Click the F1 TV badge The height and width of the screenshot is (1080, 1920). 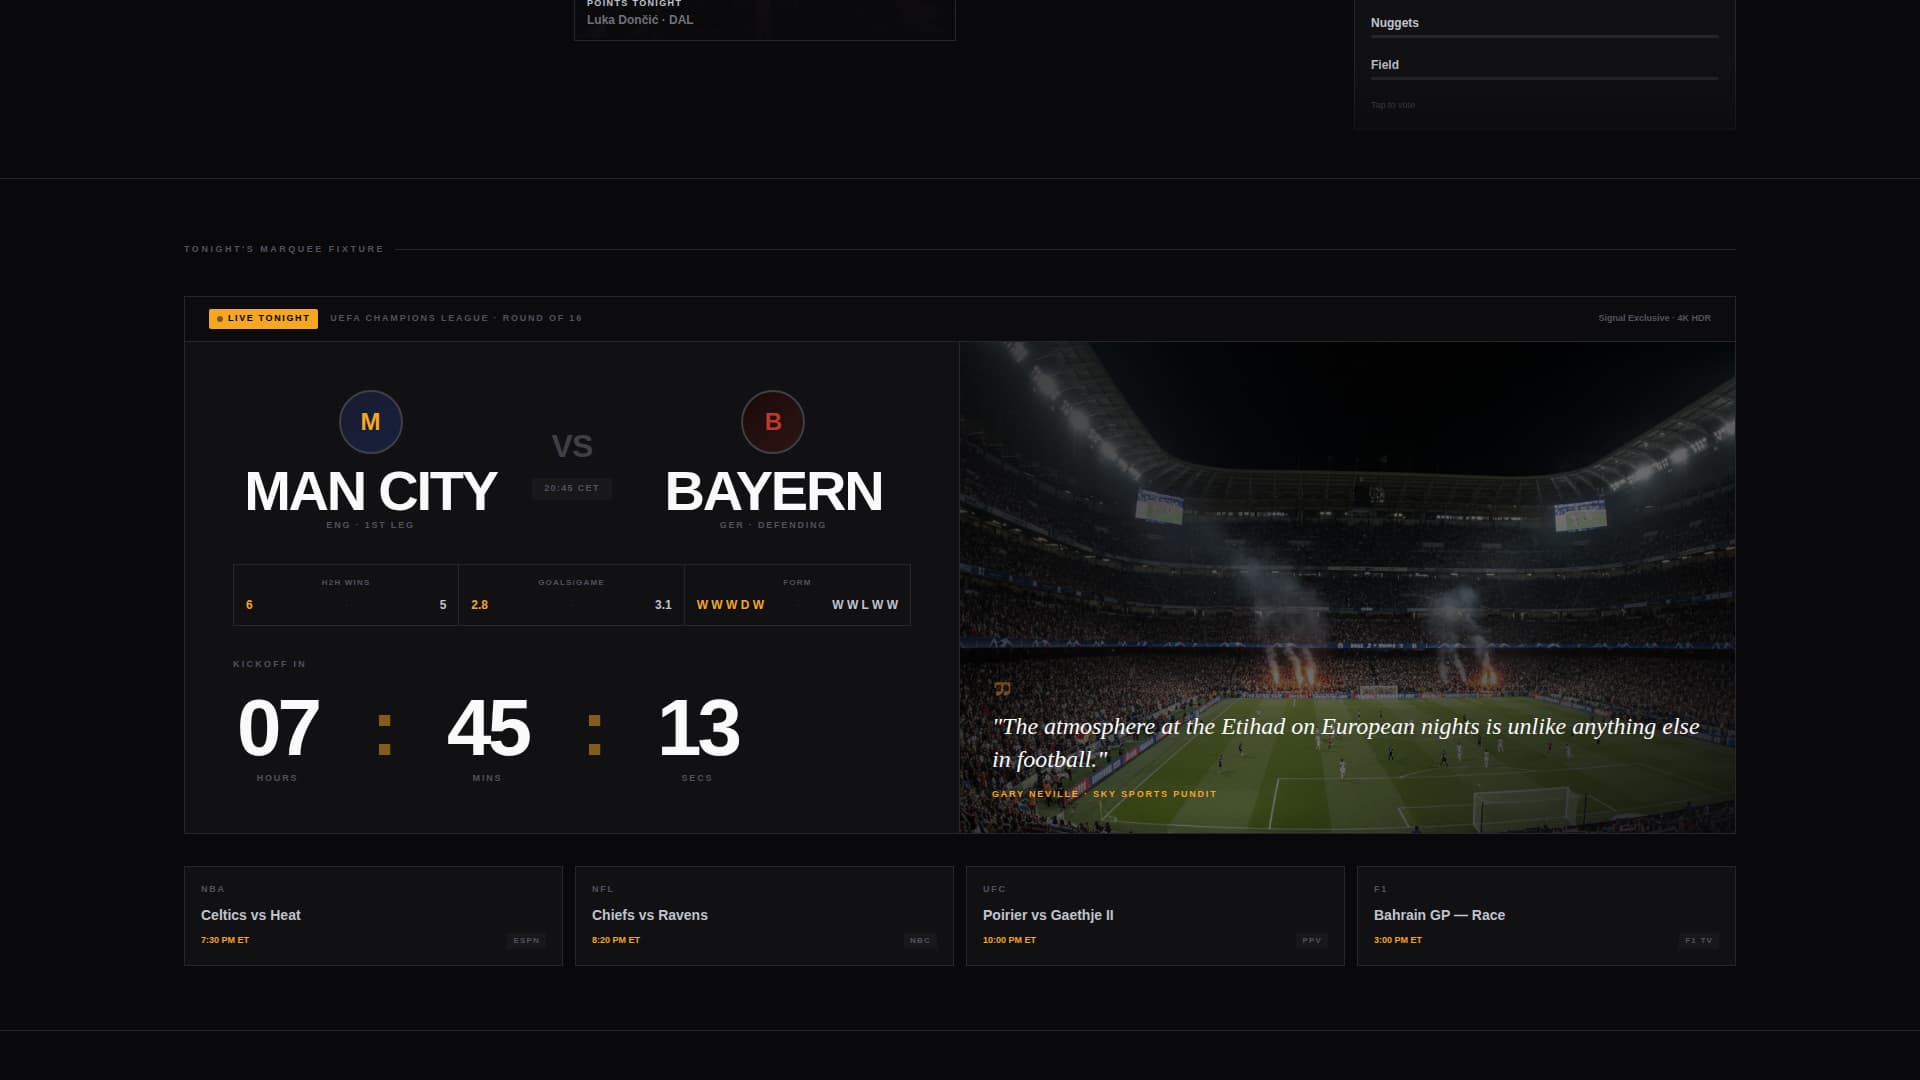1699,940
